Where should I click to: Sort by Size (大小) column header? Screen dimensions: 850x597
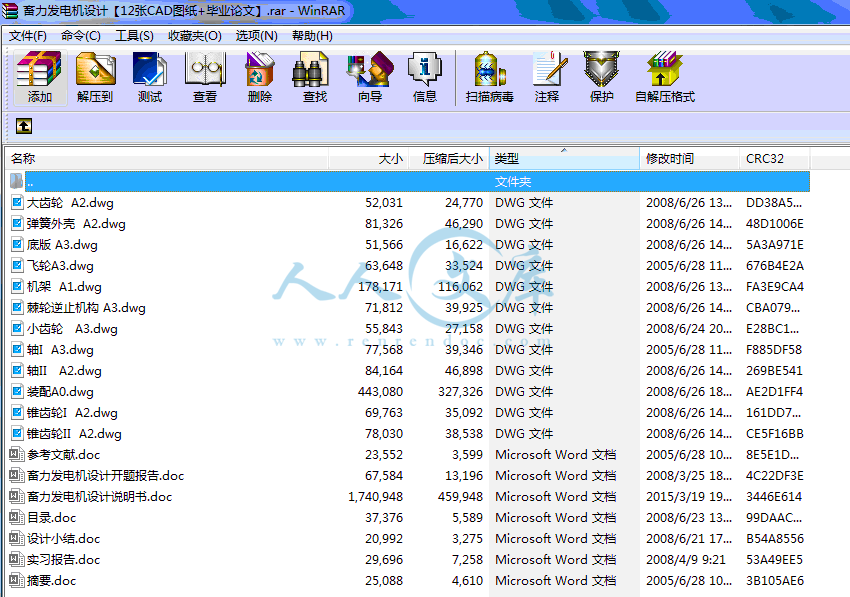pyautogui.click(x=368, y=159)
